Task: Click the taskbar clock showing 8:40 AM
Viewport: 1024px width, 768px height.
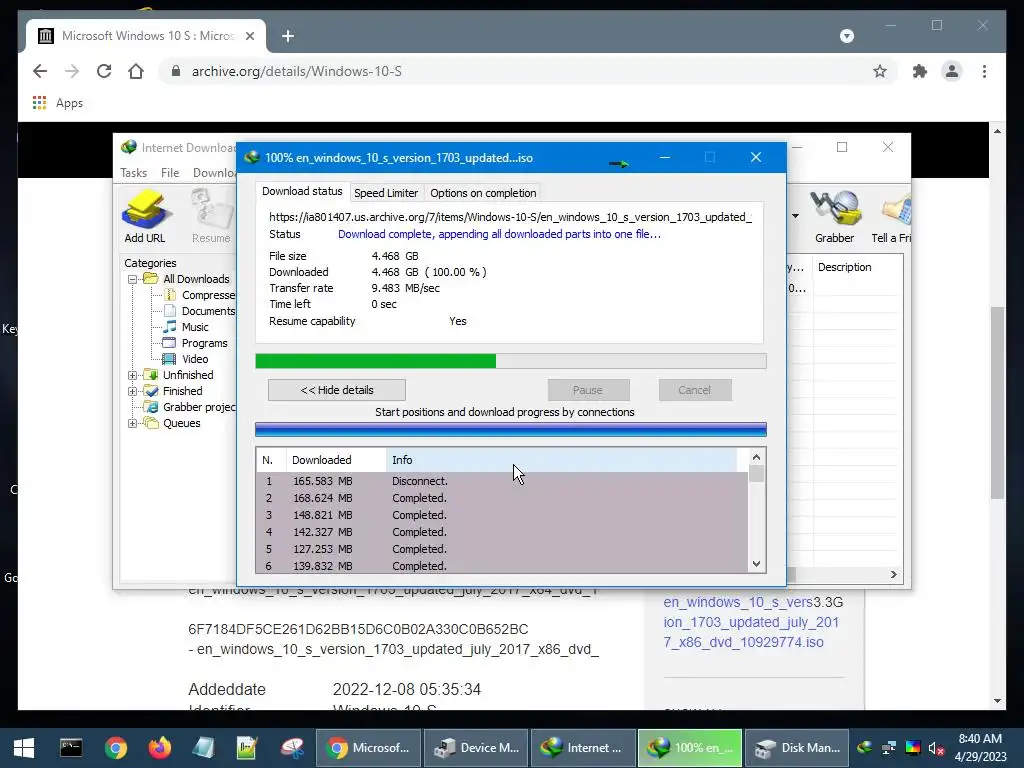Action: pos(980,748)
